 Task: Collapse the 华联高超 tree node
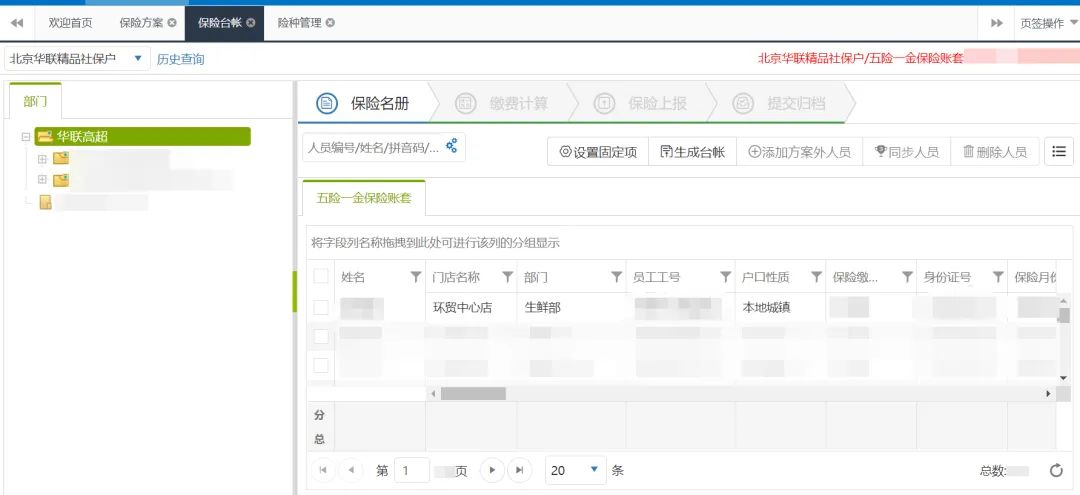pos(26,136)
